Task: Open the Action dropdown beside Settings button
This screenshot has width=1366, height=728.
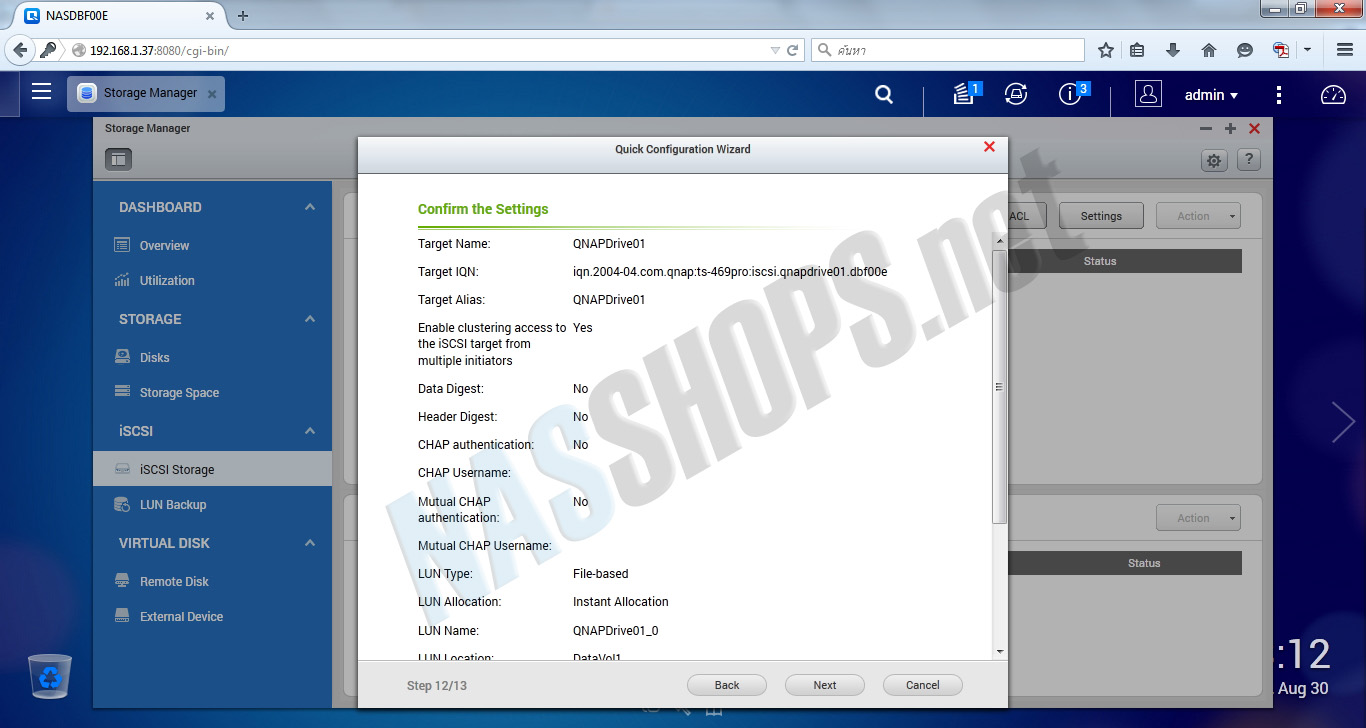Action: point(1198,216)
